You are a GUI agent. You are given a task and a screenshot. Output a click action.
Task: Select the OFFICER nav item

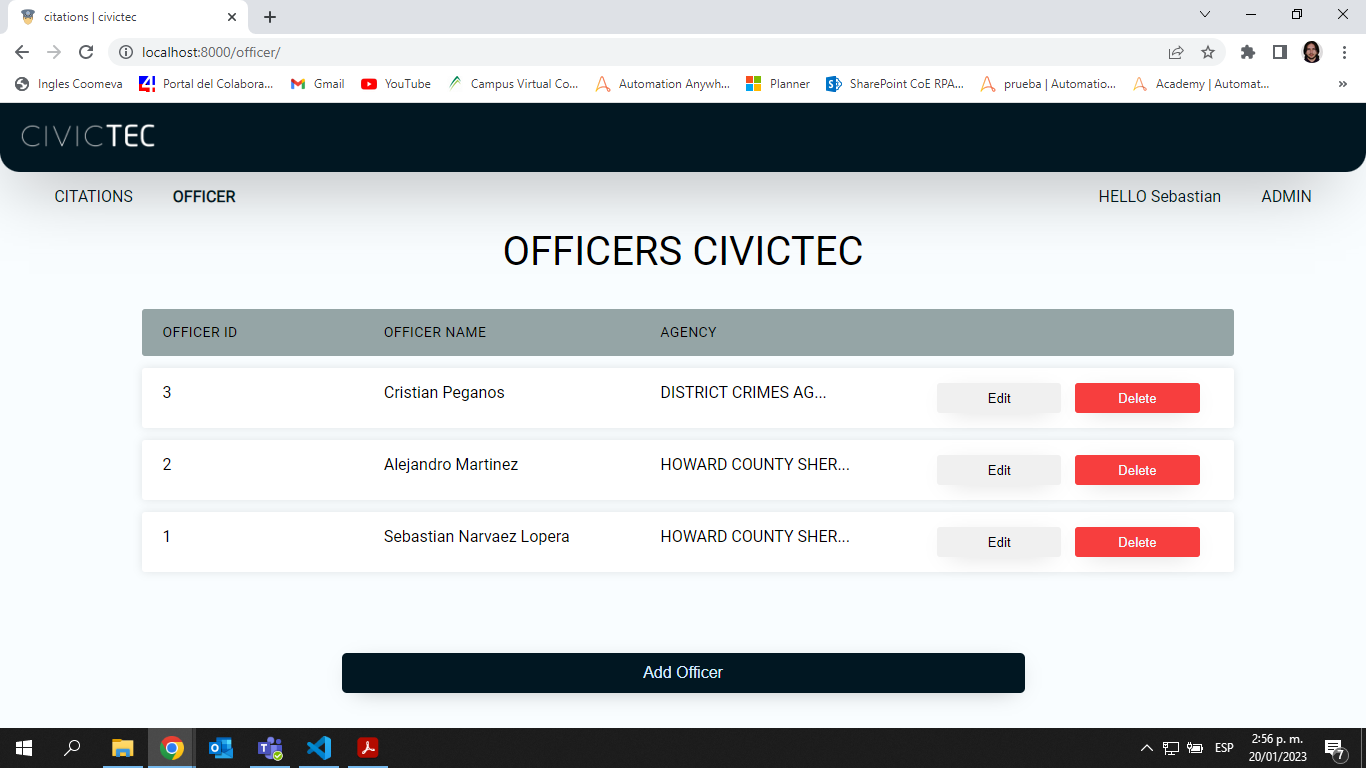pyautogui.click(x=204, y=196)
